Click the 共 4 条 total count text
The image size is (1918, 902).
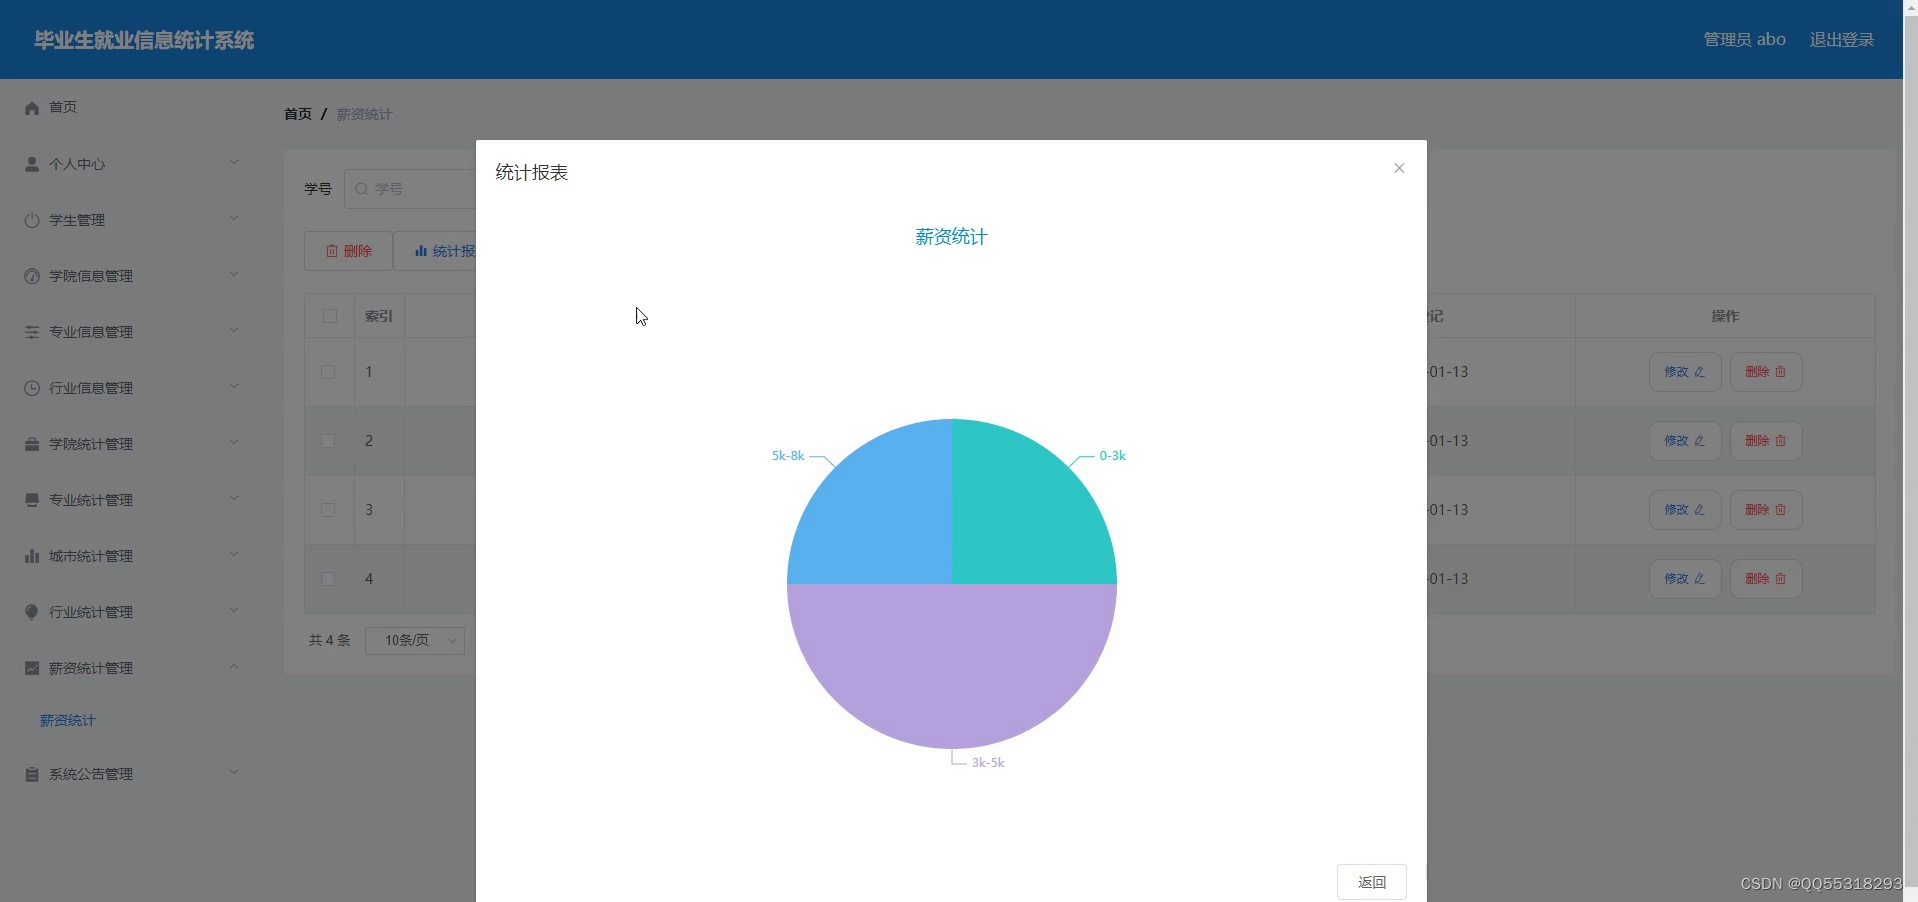330,640
